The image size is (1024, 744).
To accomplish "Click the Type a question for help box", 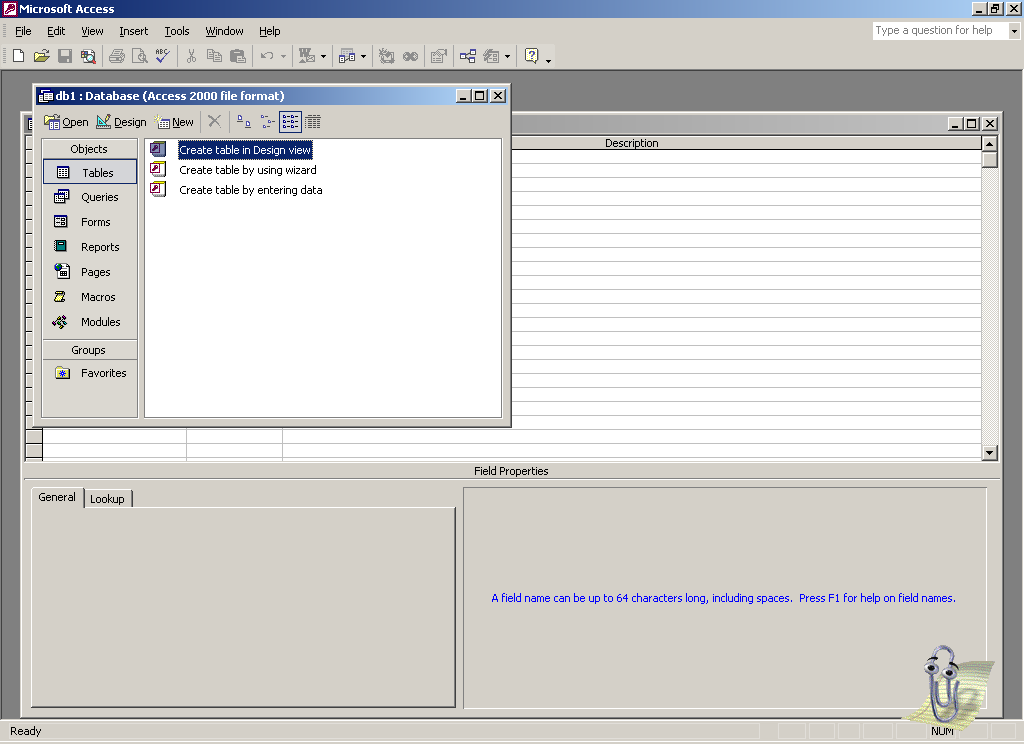I will (x=940, y=31).
